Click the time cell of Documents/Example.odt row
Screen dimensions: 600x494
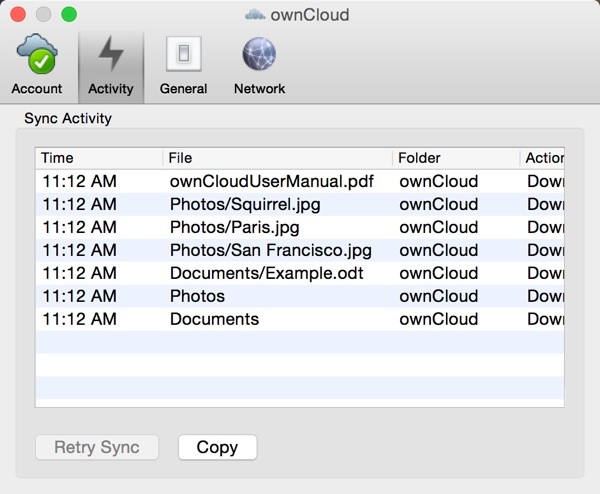pos(80,273)
